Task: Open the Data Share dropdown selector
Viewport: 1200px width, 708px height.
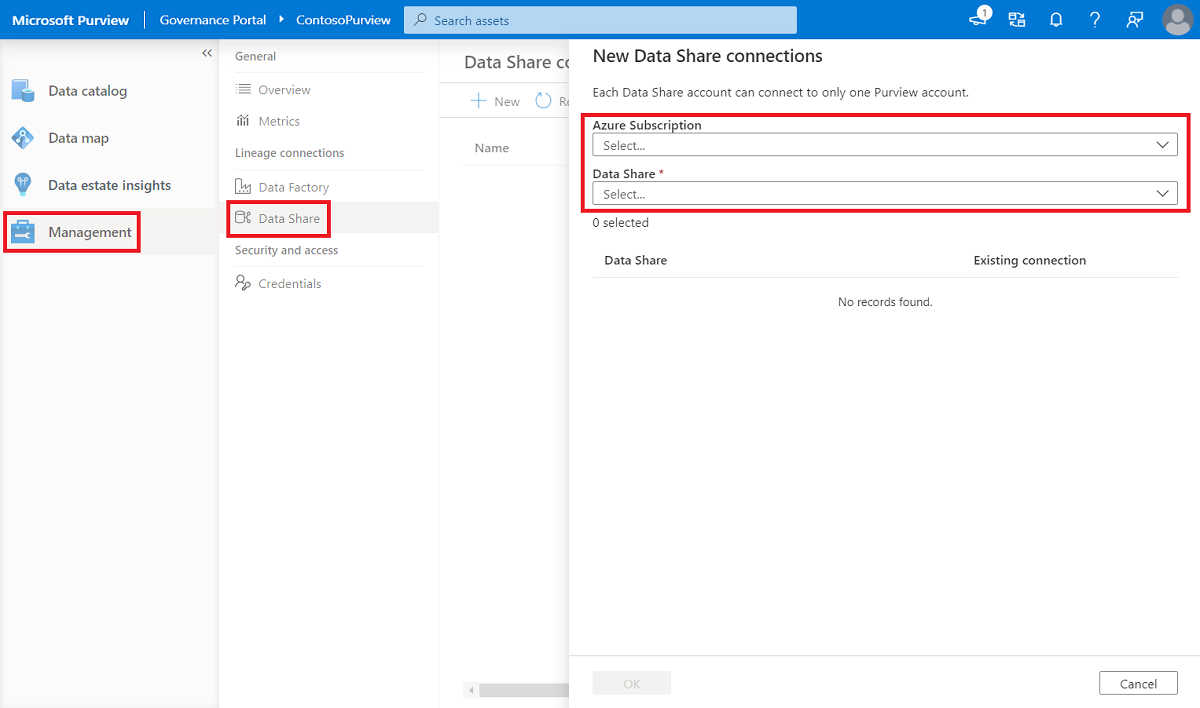Action: (x=884, y=193)
